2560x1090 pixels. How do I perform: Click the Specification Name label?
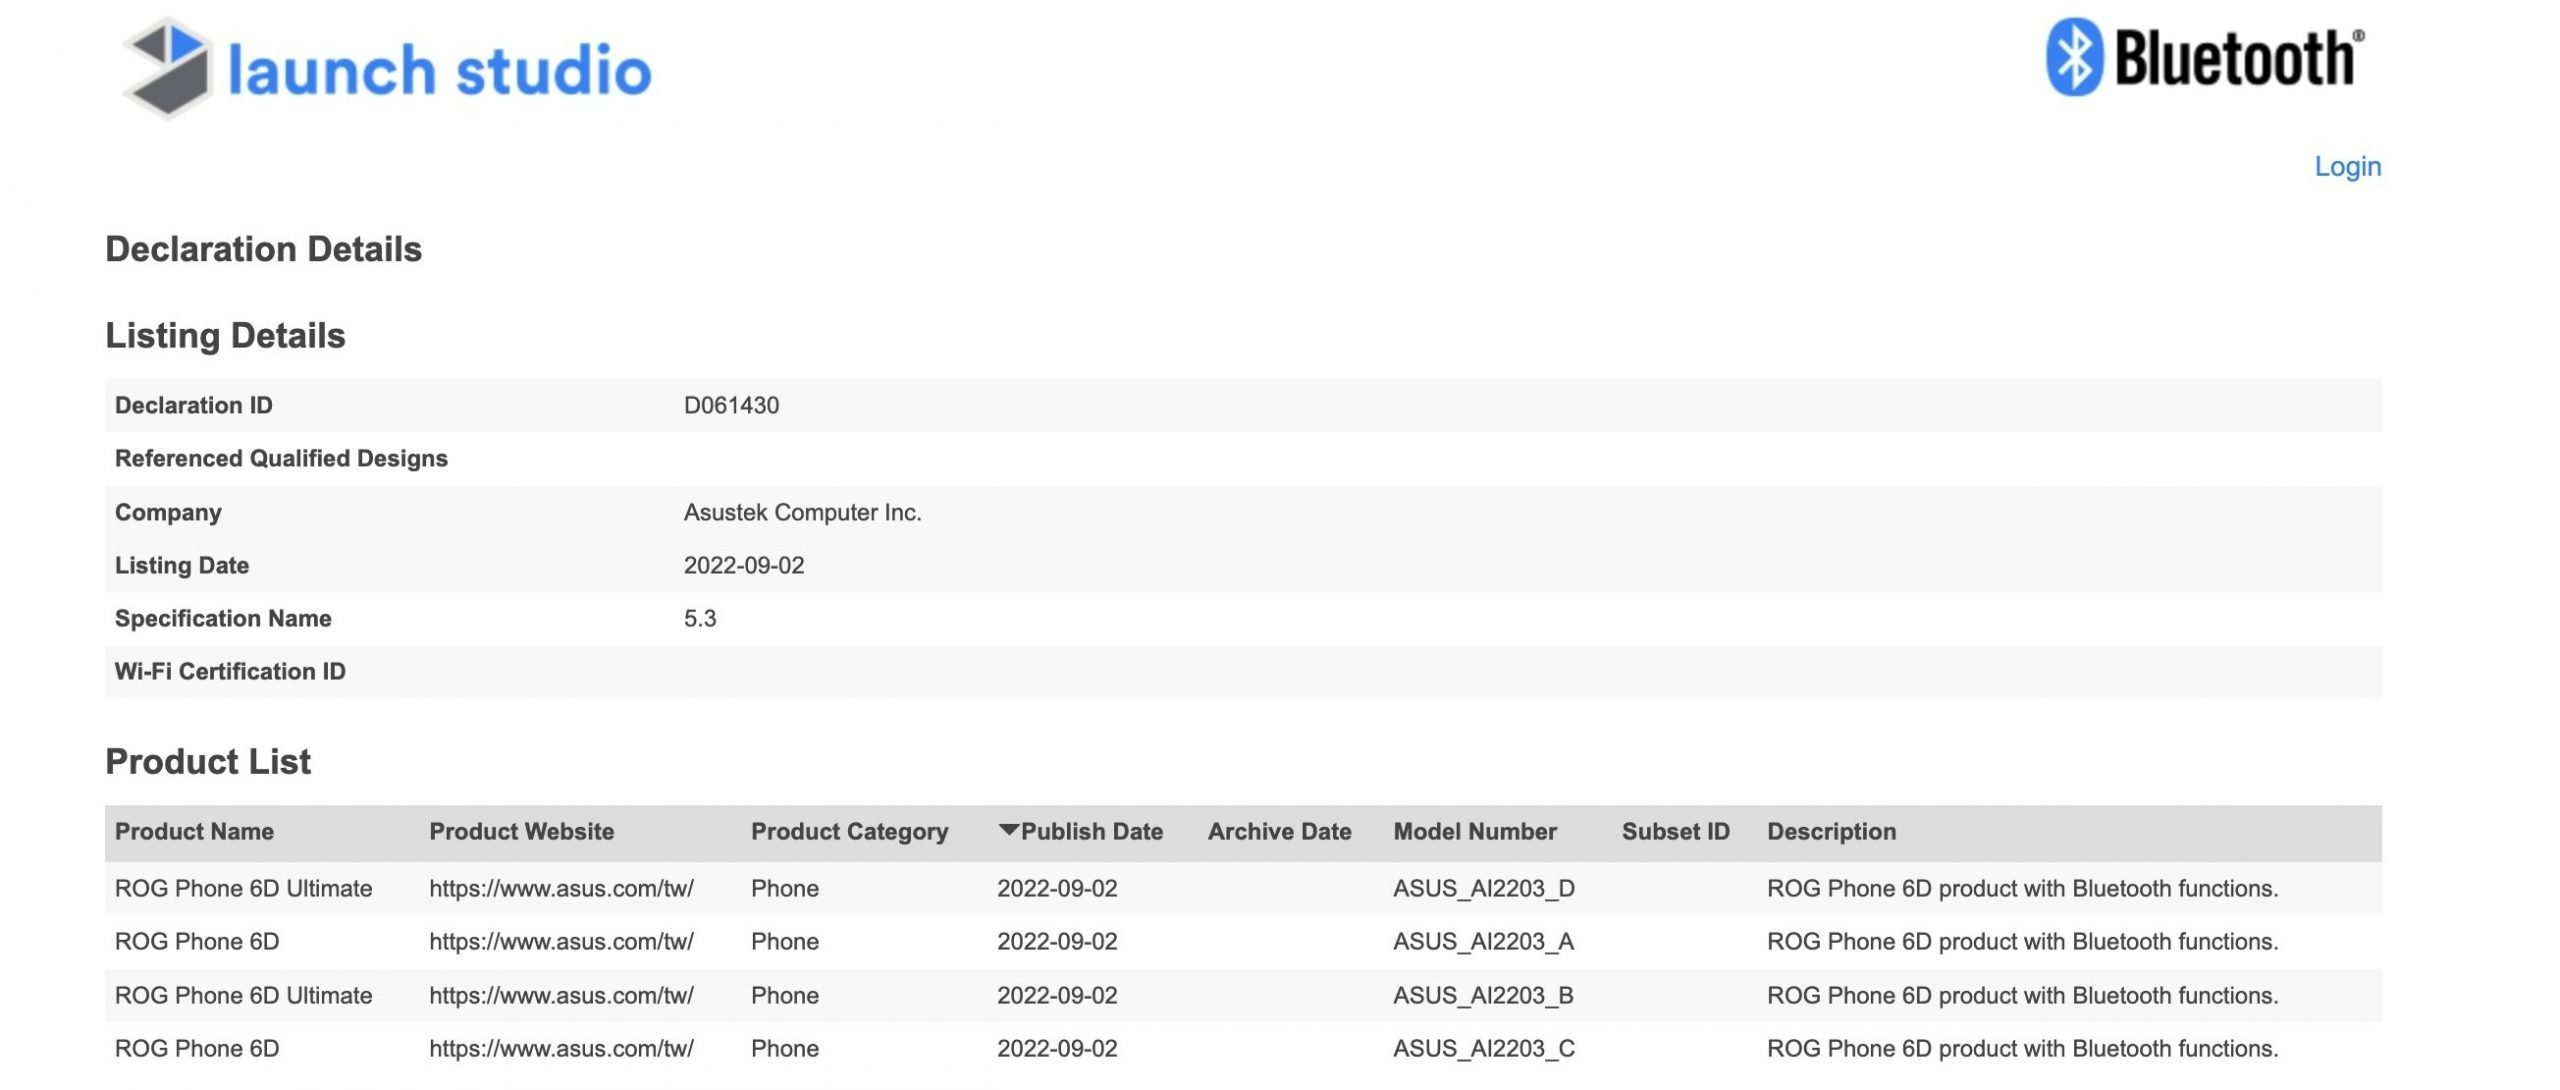point(223,618)
